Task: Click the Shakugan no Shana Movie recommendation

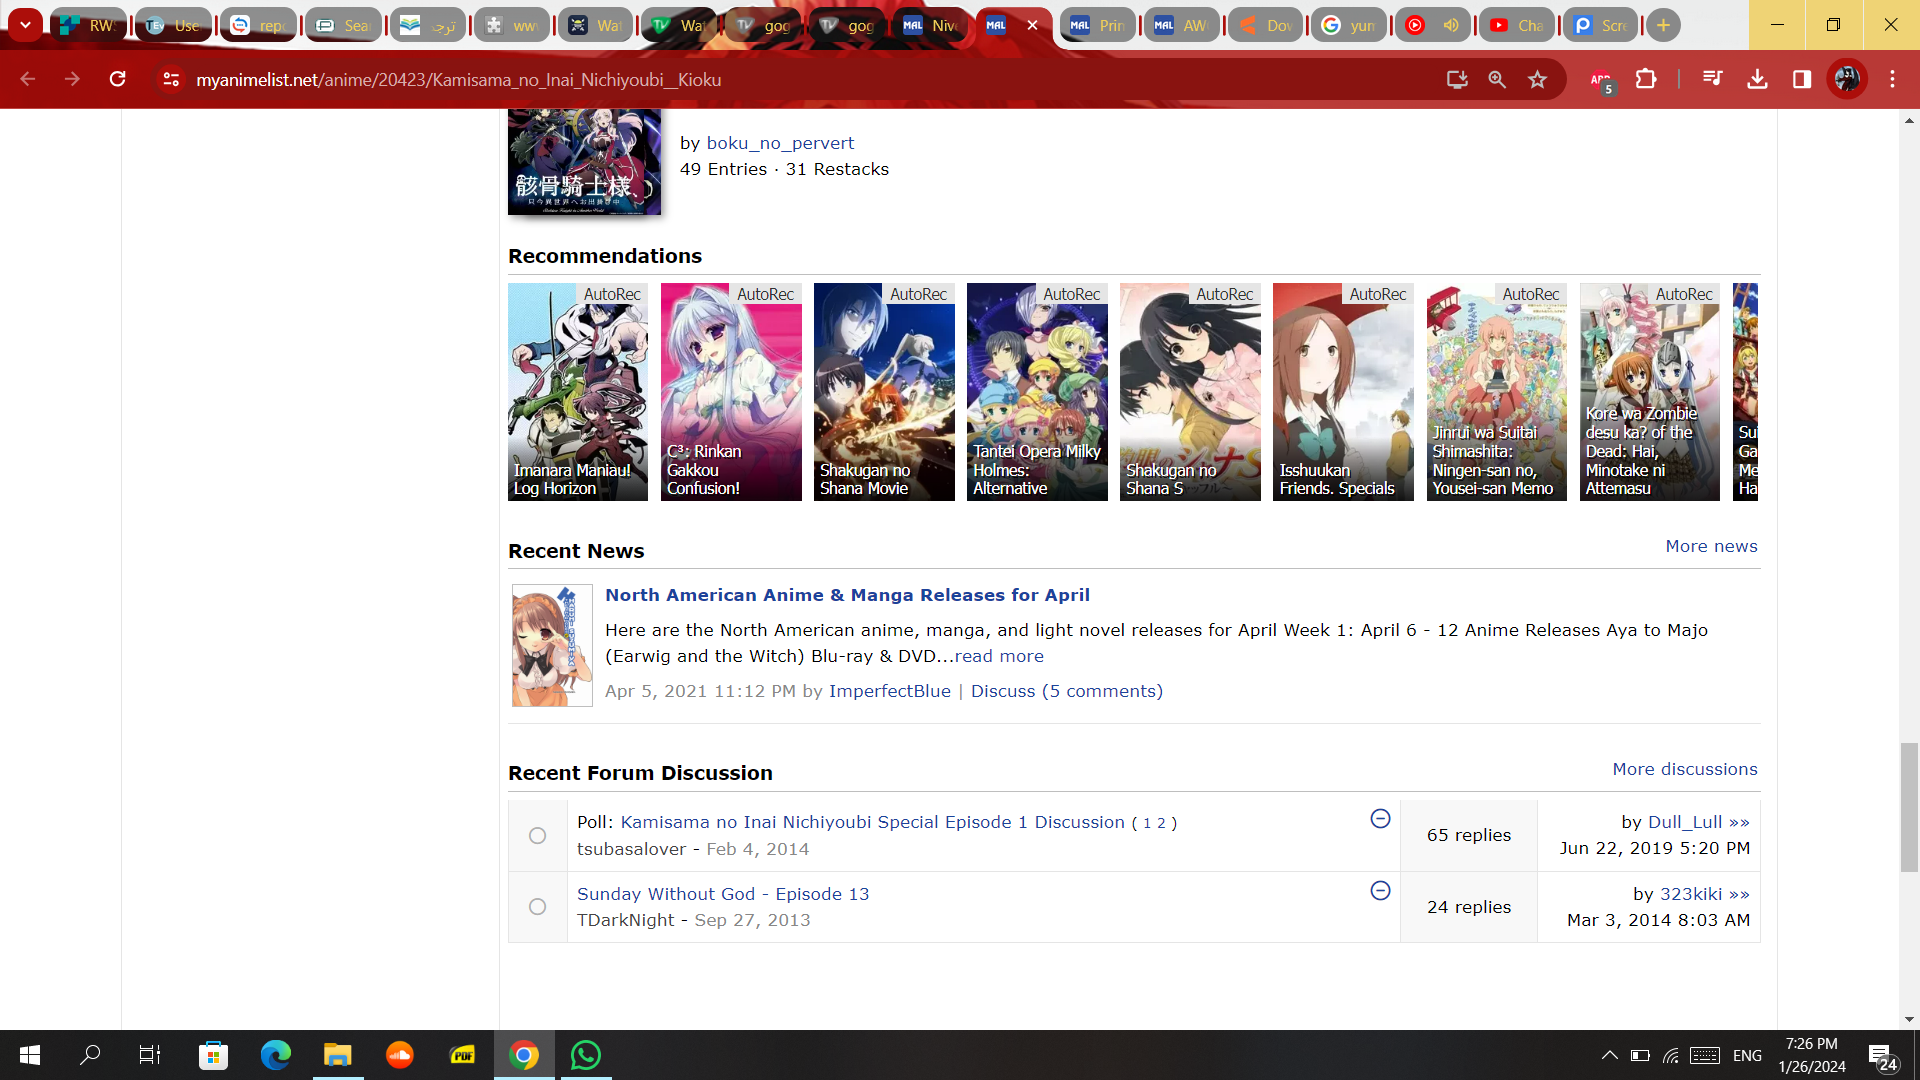Action: [x=884, y=392]
